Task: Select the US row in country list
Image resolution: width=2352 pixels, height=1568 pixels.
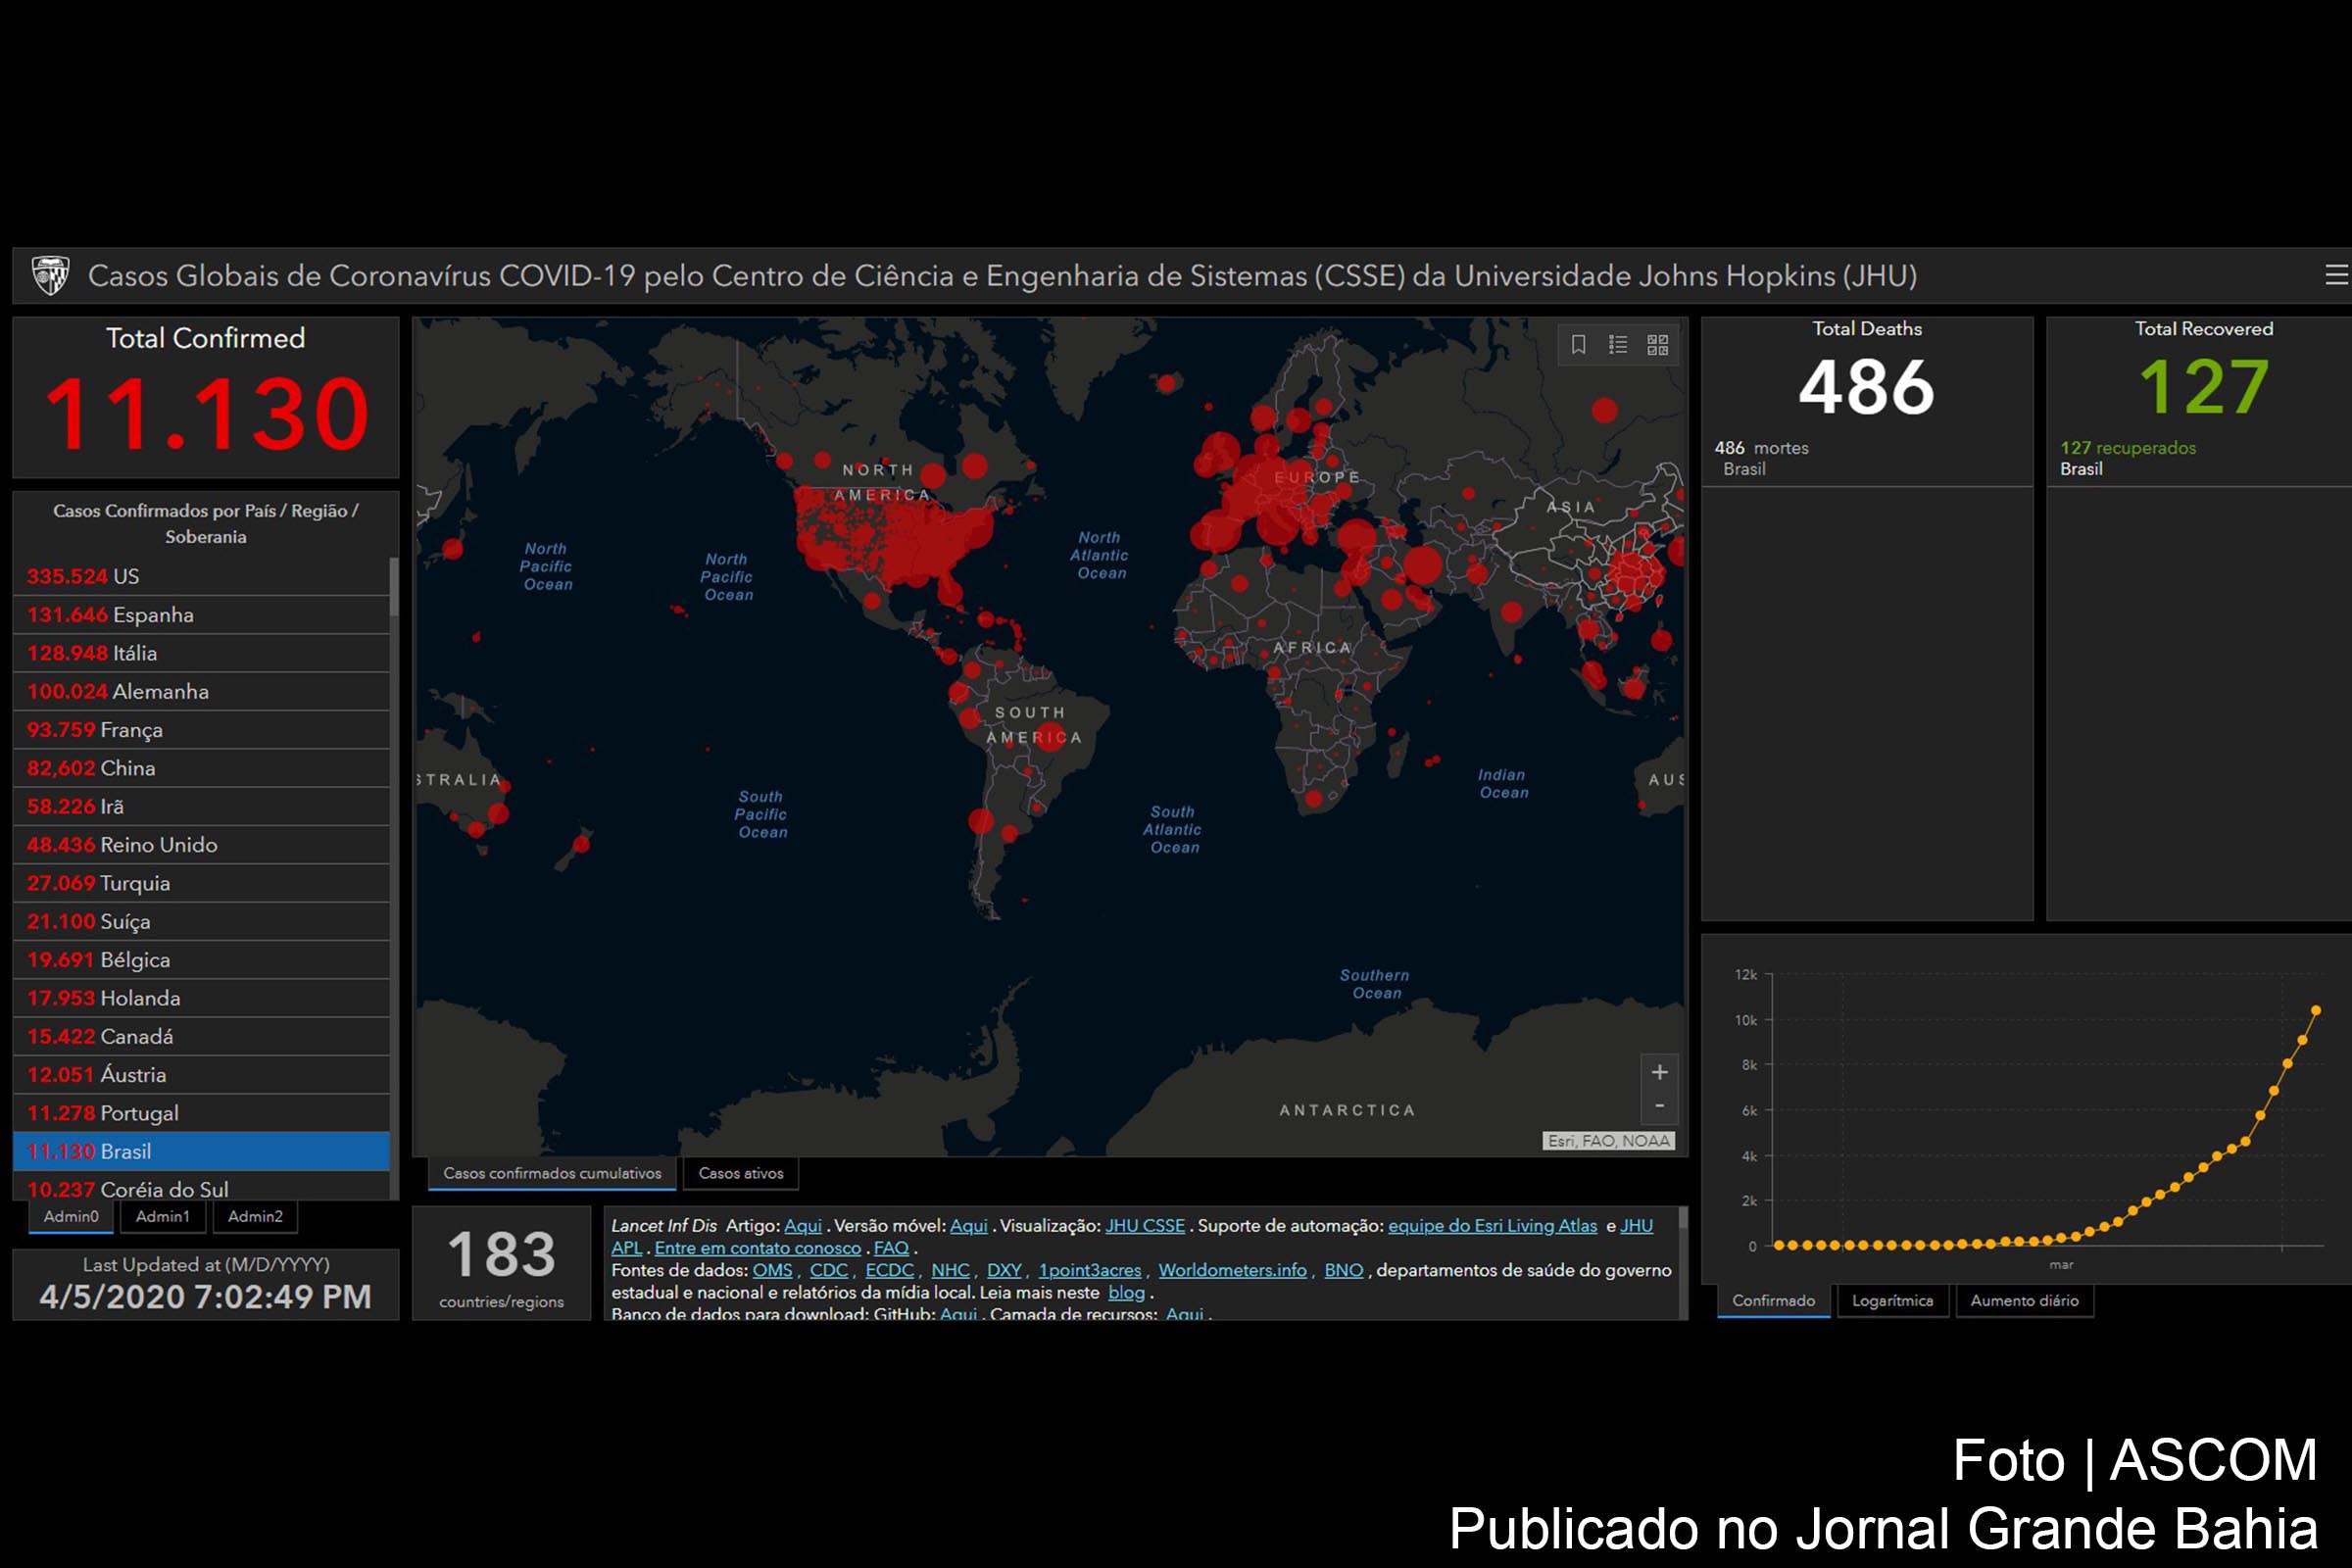Action: coord(201,576)
